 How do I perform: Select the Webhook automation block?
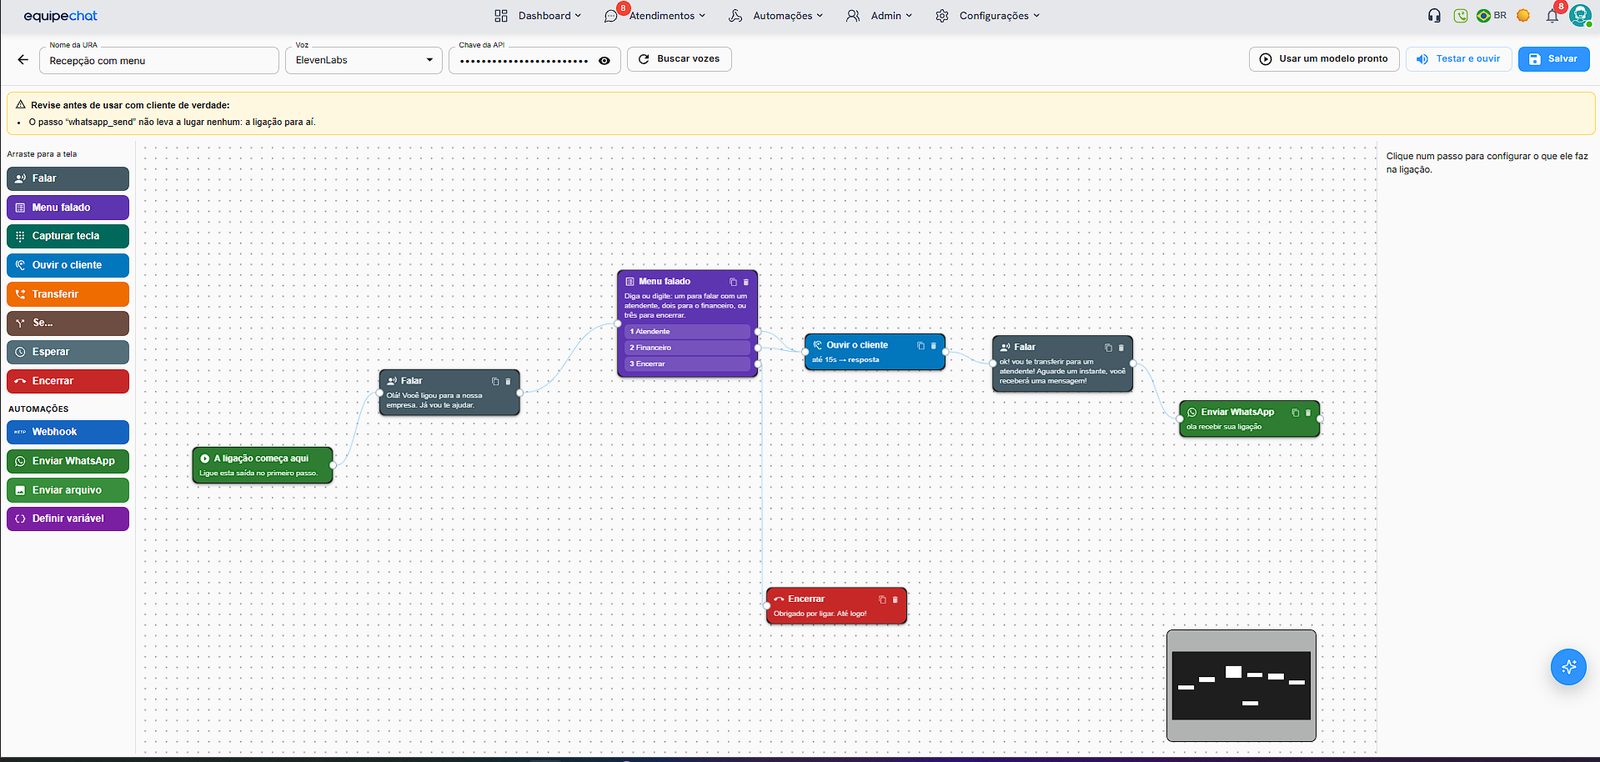(x=68, y=432)
